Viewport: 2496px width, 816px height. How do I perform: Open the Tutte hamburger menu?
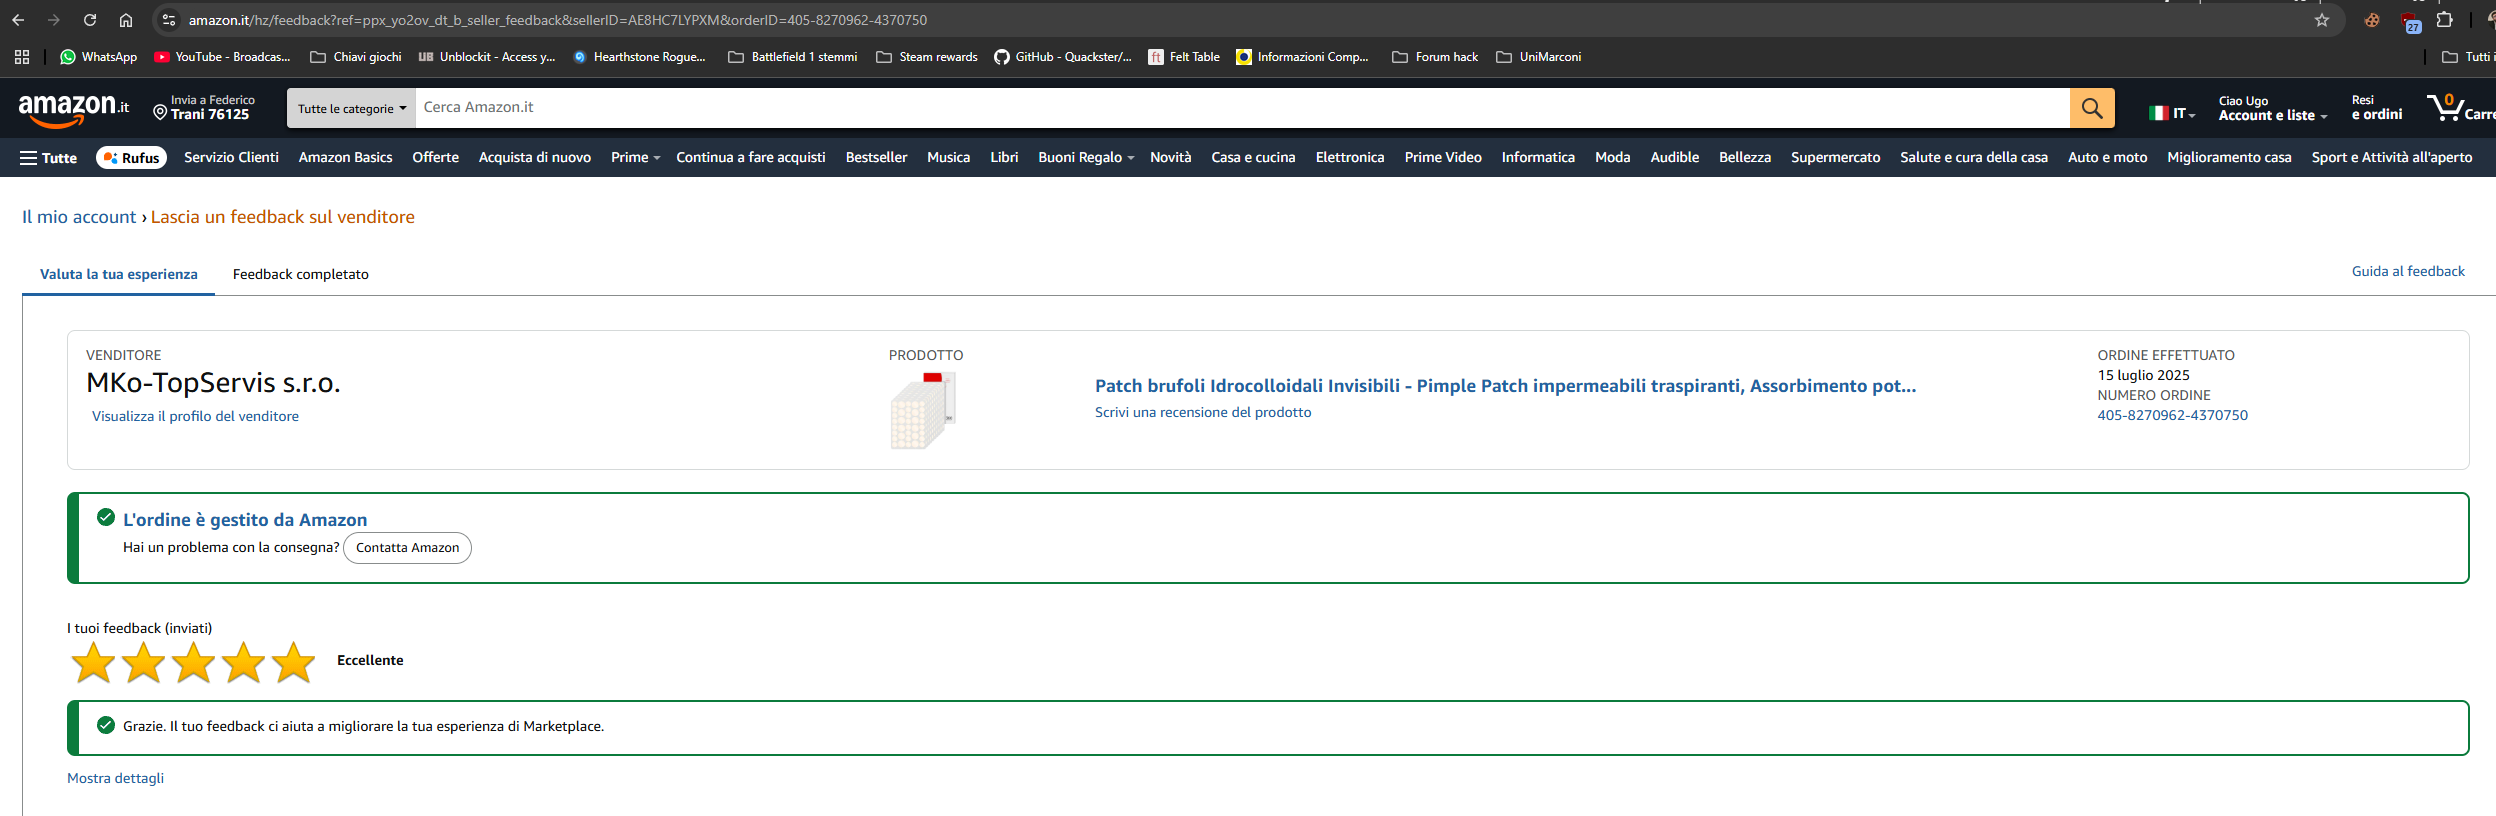pyautogui.click(x=48, y=158)
